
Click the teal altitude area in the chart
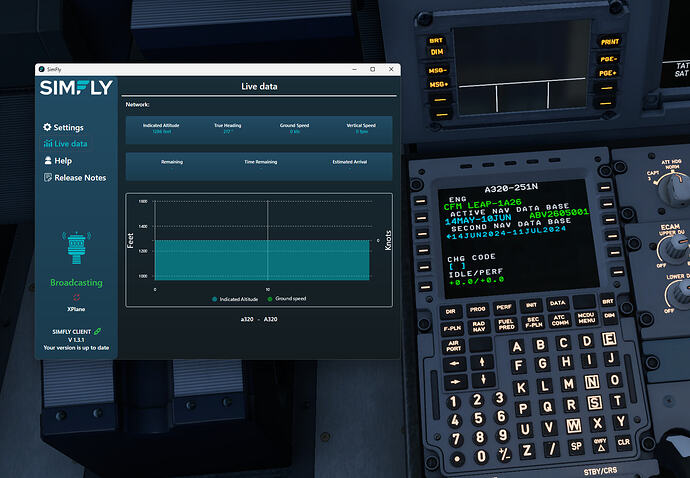[262, 260]
